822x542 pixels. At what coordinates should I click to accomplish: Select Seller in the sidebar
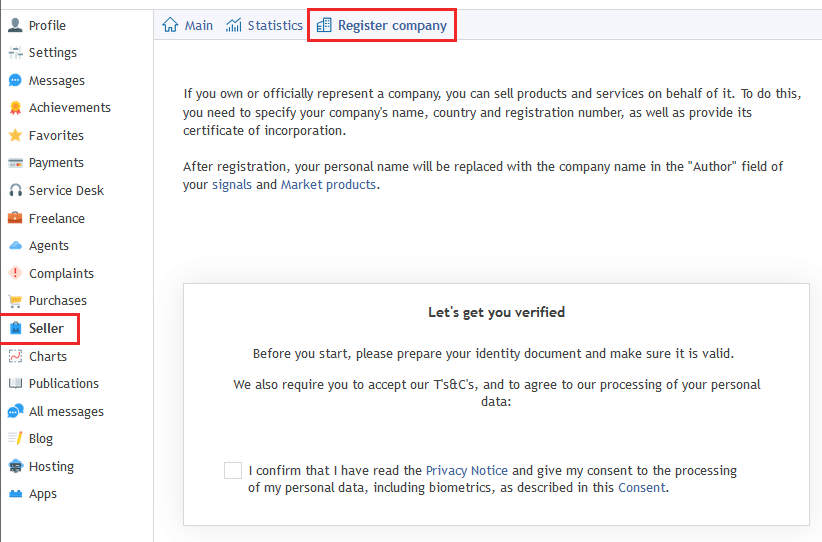pos(39,329)
